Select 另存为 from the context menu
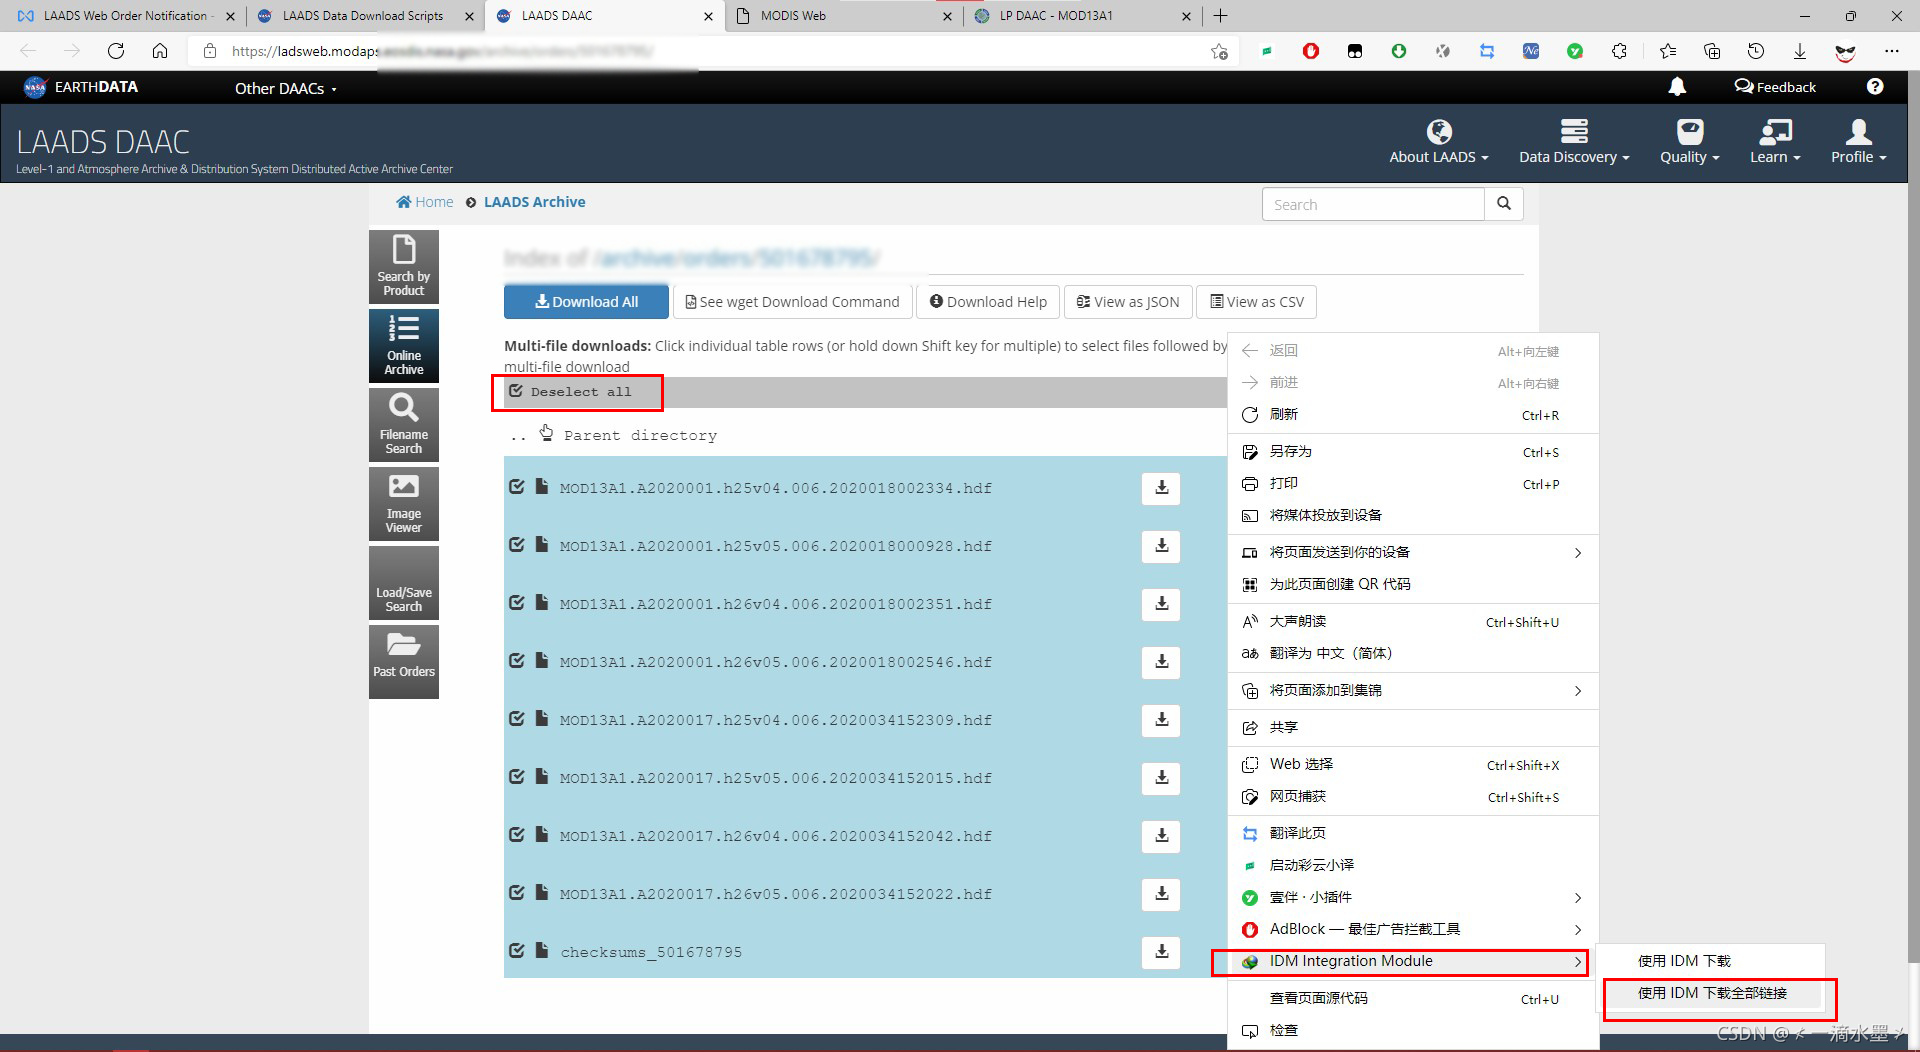 coord(1412,452)
